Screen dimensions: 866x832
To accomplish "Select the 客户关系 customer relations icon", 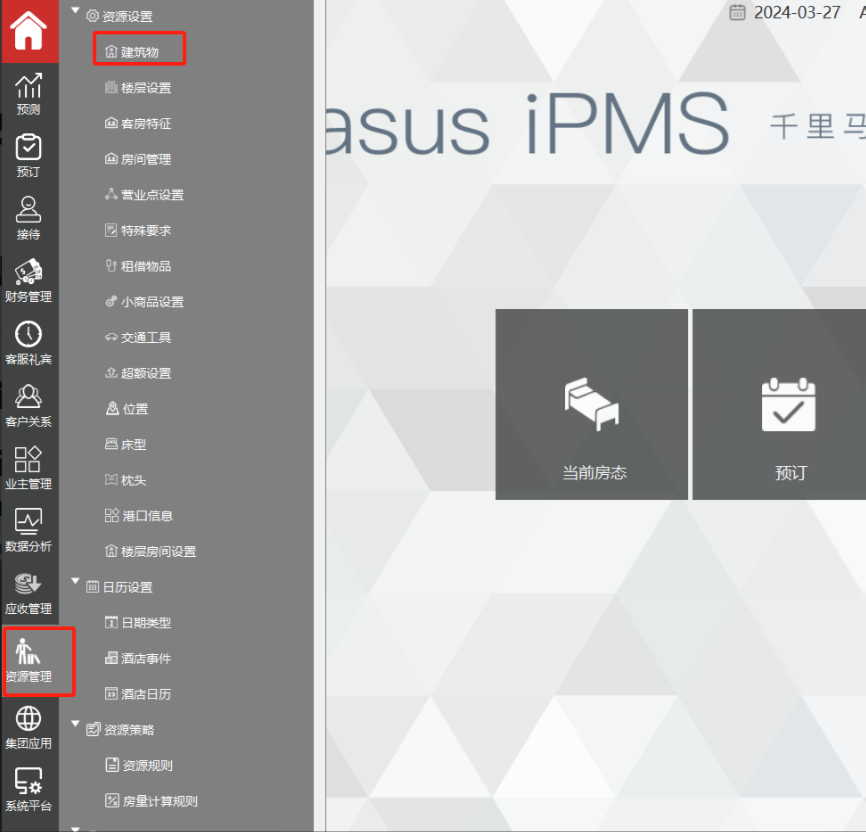I will click(29, 404).
